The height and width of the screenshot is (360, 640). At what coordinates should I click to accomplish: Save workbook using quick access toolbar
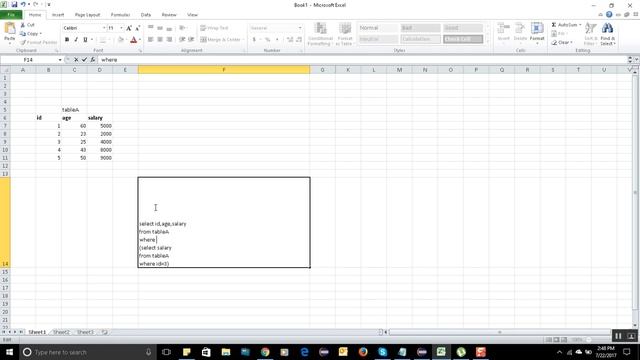pyautogui.click(x=14, y=4)
